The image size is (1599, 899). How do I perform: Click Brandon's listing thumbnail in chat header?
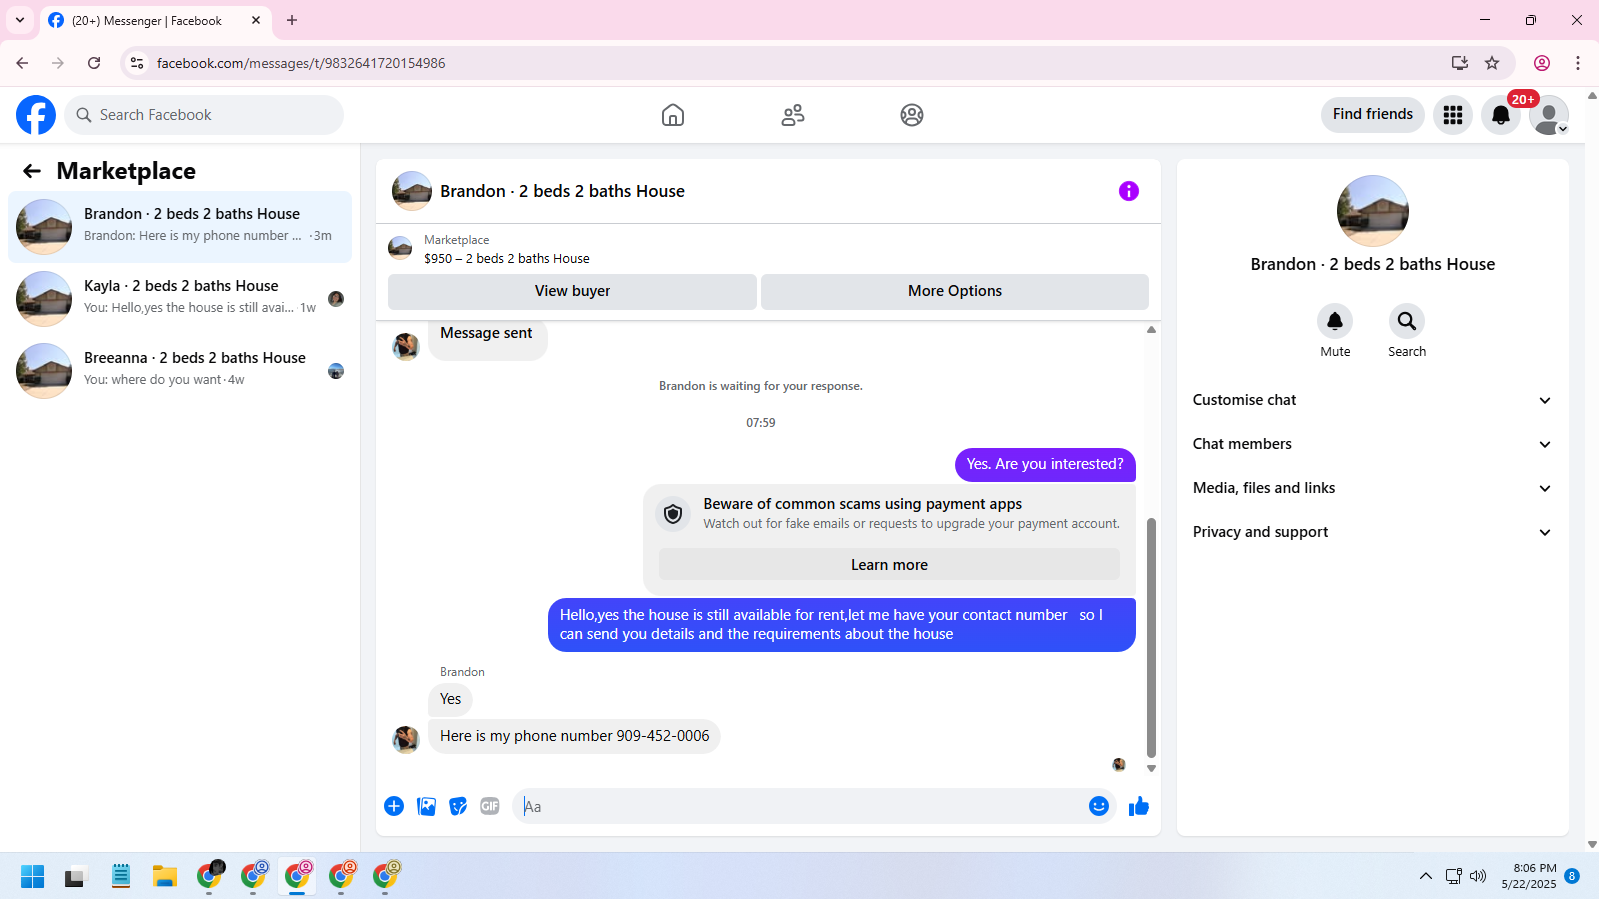coord(411,191)
